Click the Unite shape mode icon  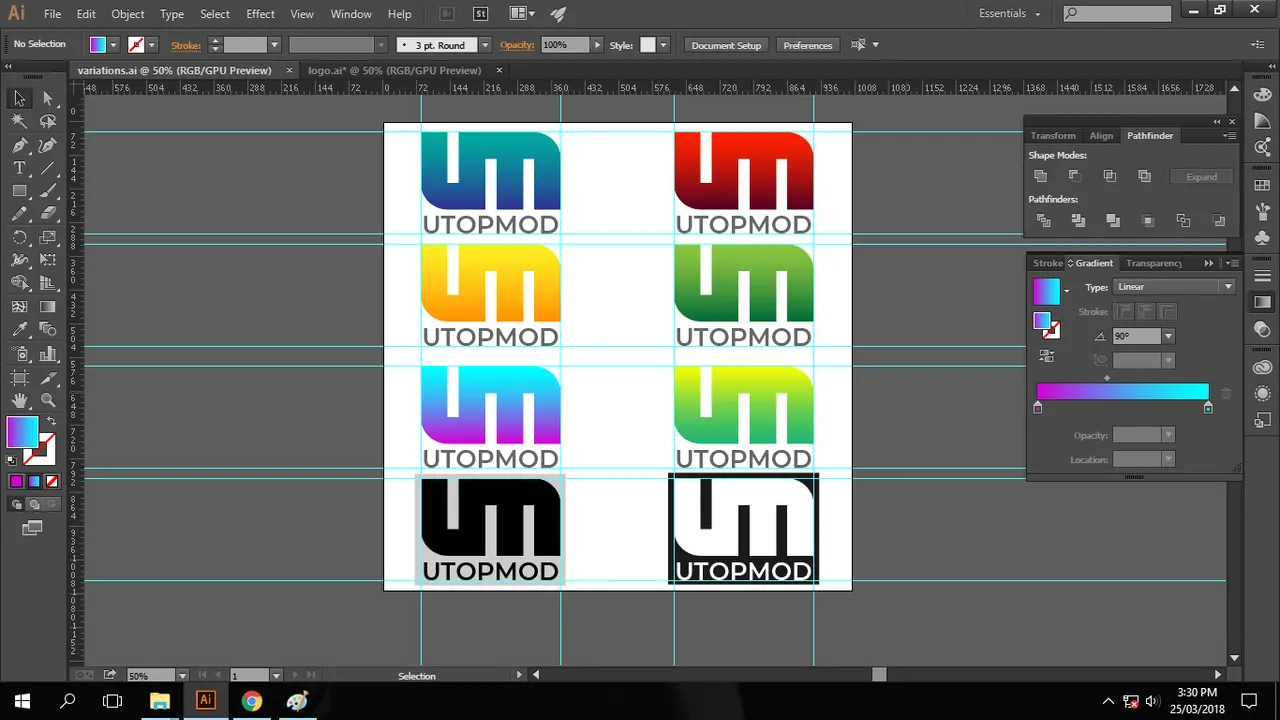1040,176
